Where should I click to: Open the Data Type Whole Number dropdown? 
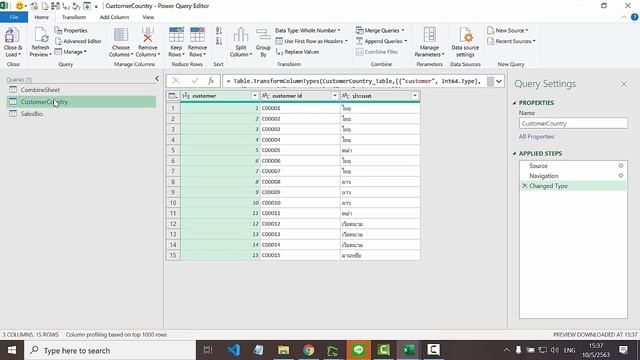[x=308, y=31]
